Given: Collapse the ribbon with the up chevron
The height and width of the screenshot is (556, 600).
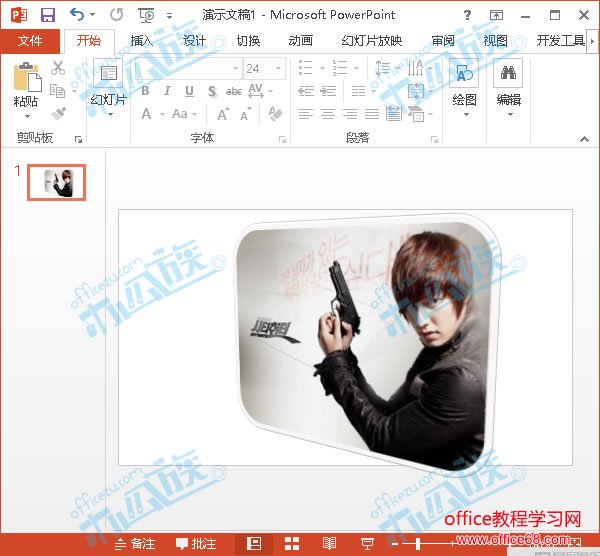Looking at the screenshot, I should click(x=584, y=139).
